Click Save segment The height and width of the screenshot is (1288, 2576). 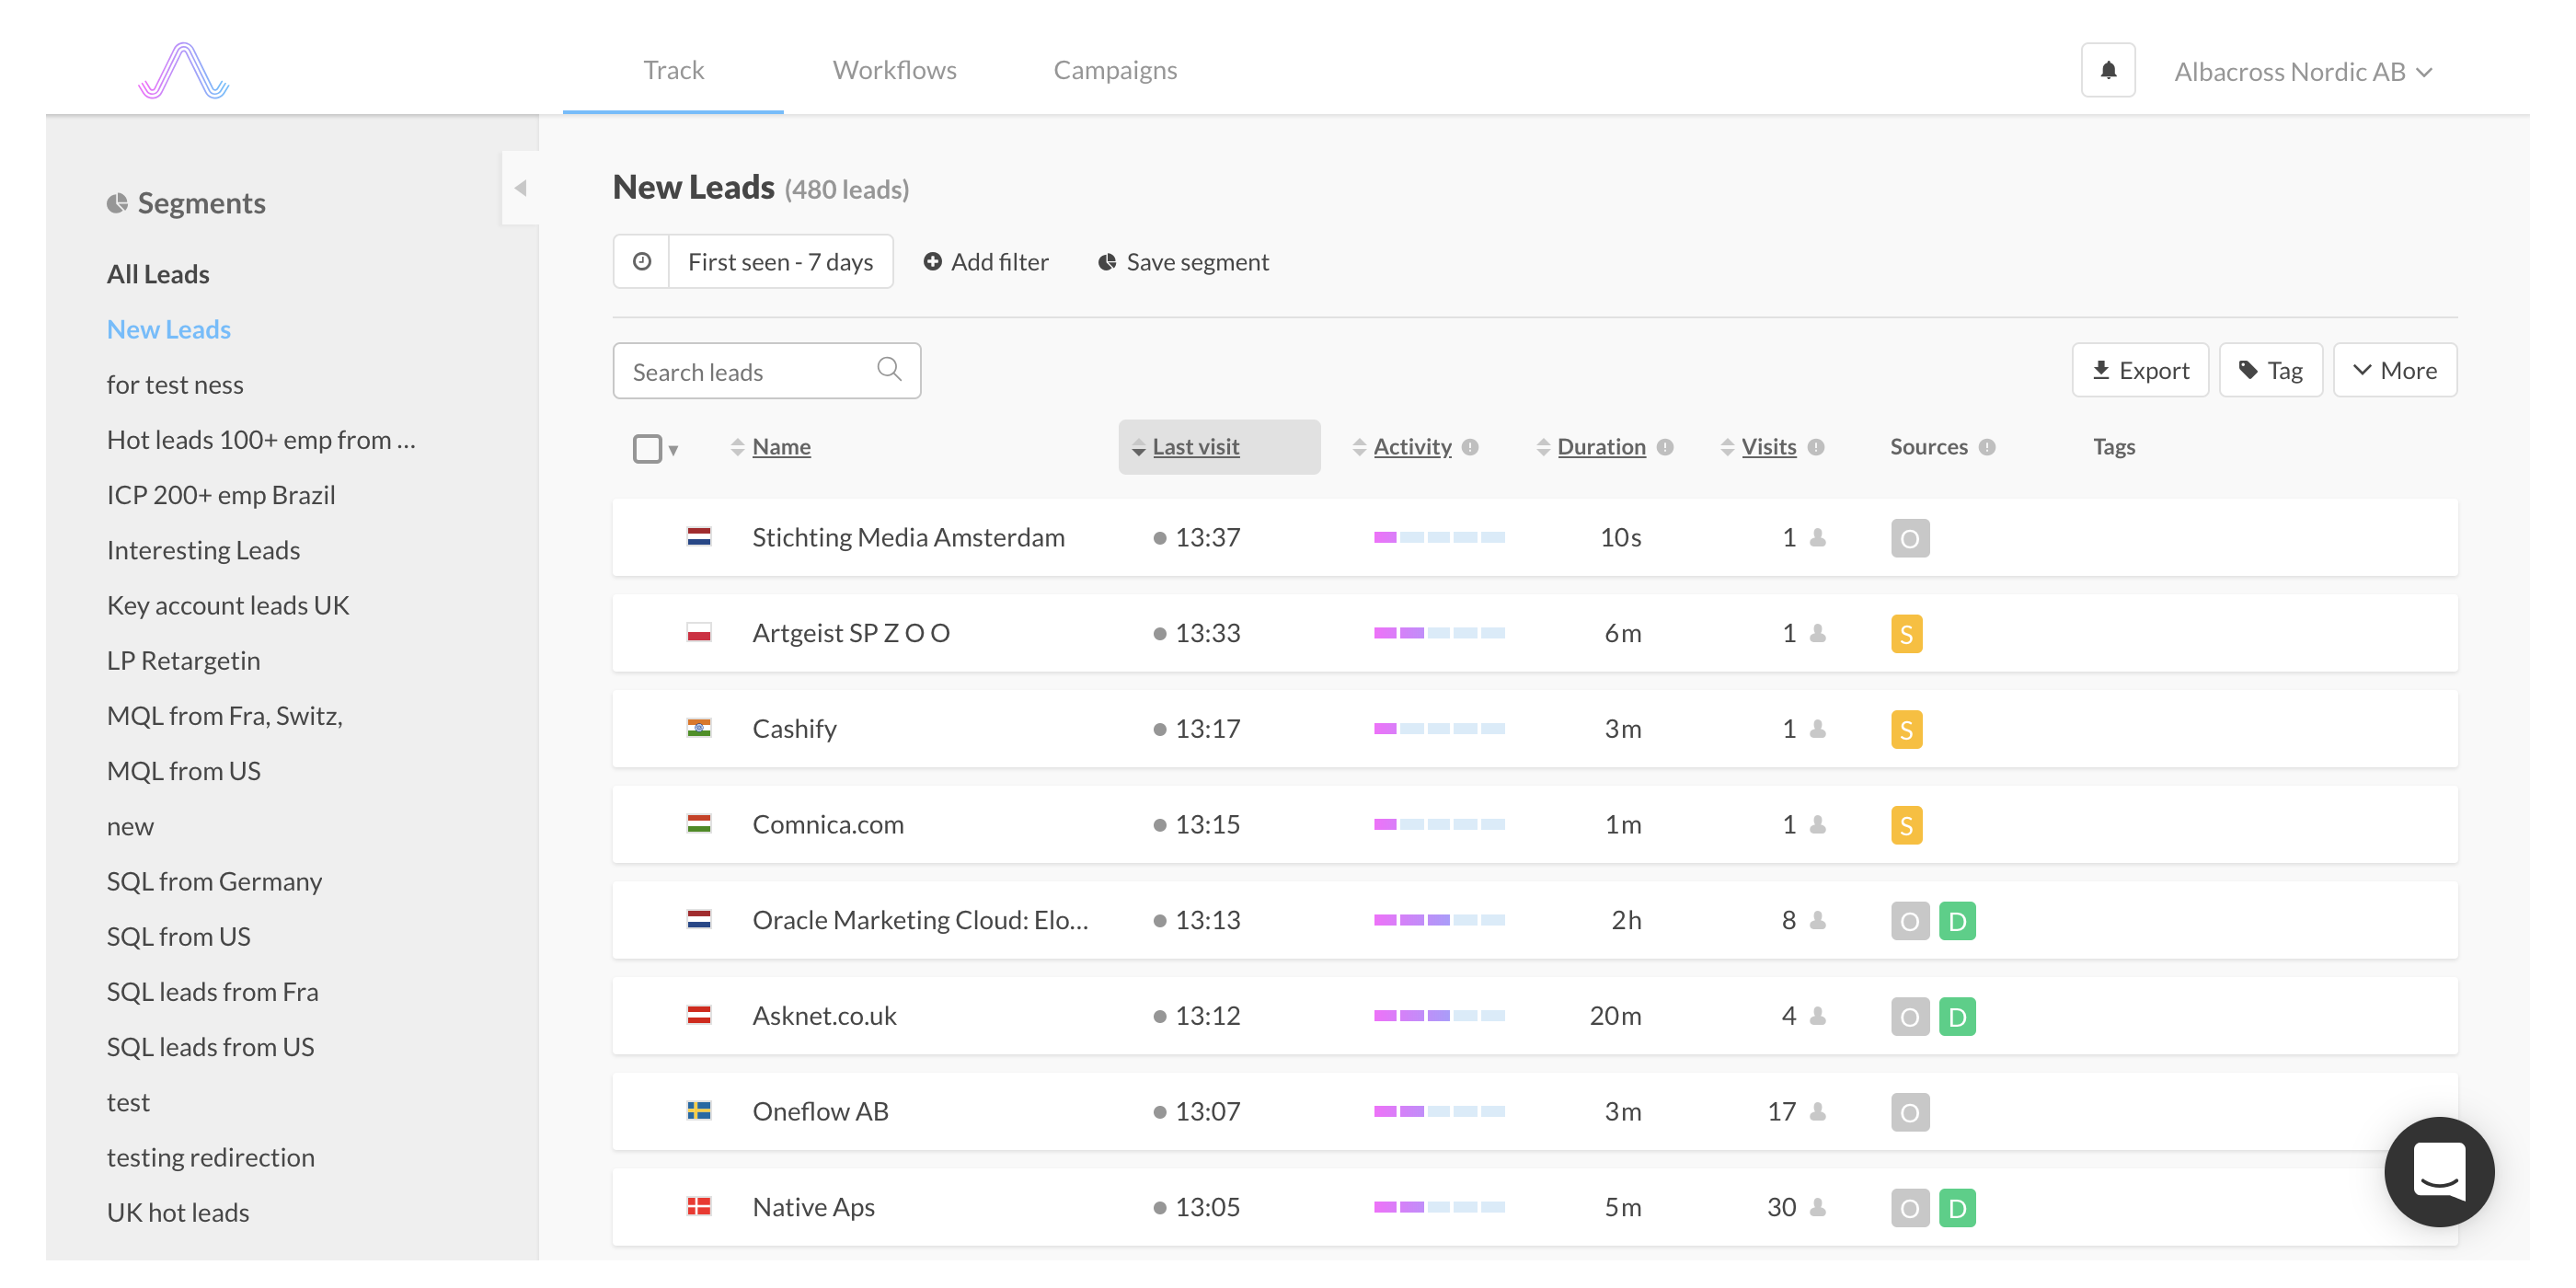(x=1183, y=262)
